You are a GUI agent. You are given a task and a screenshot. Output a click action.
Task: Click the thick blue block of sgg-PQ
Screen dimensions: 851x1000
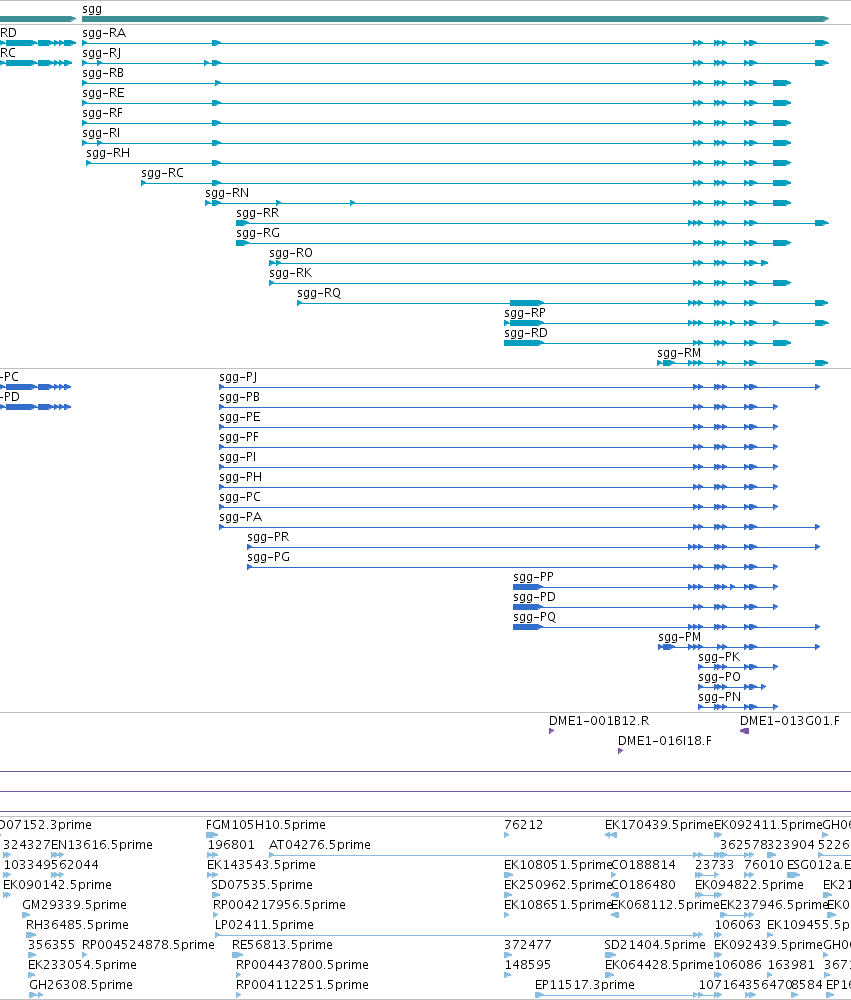tap(528, 627)
